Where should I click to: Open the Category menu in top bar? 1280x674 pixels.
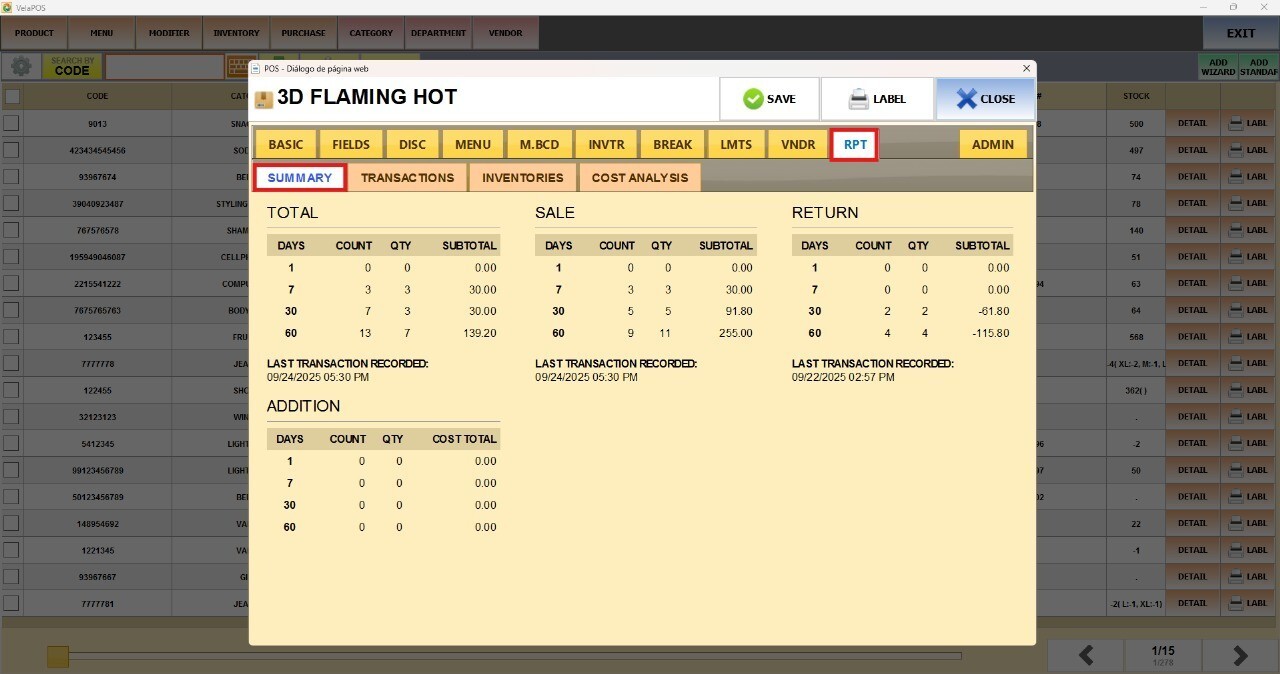[371, 33]
